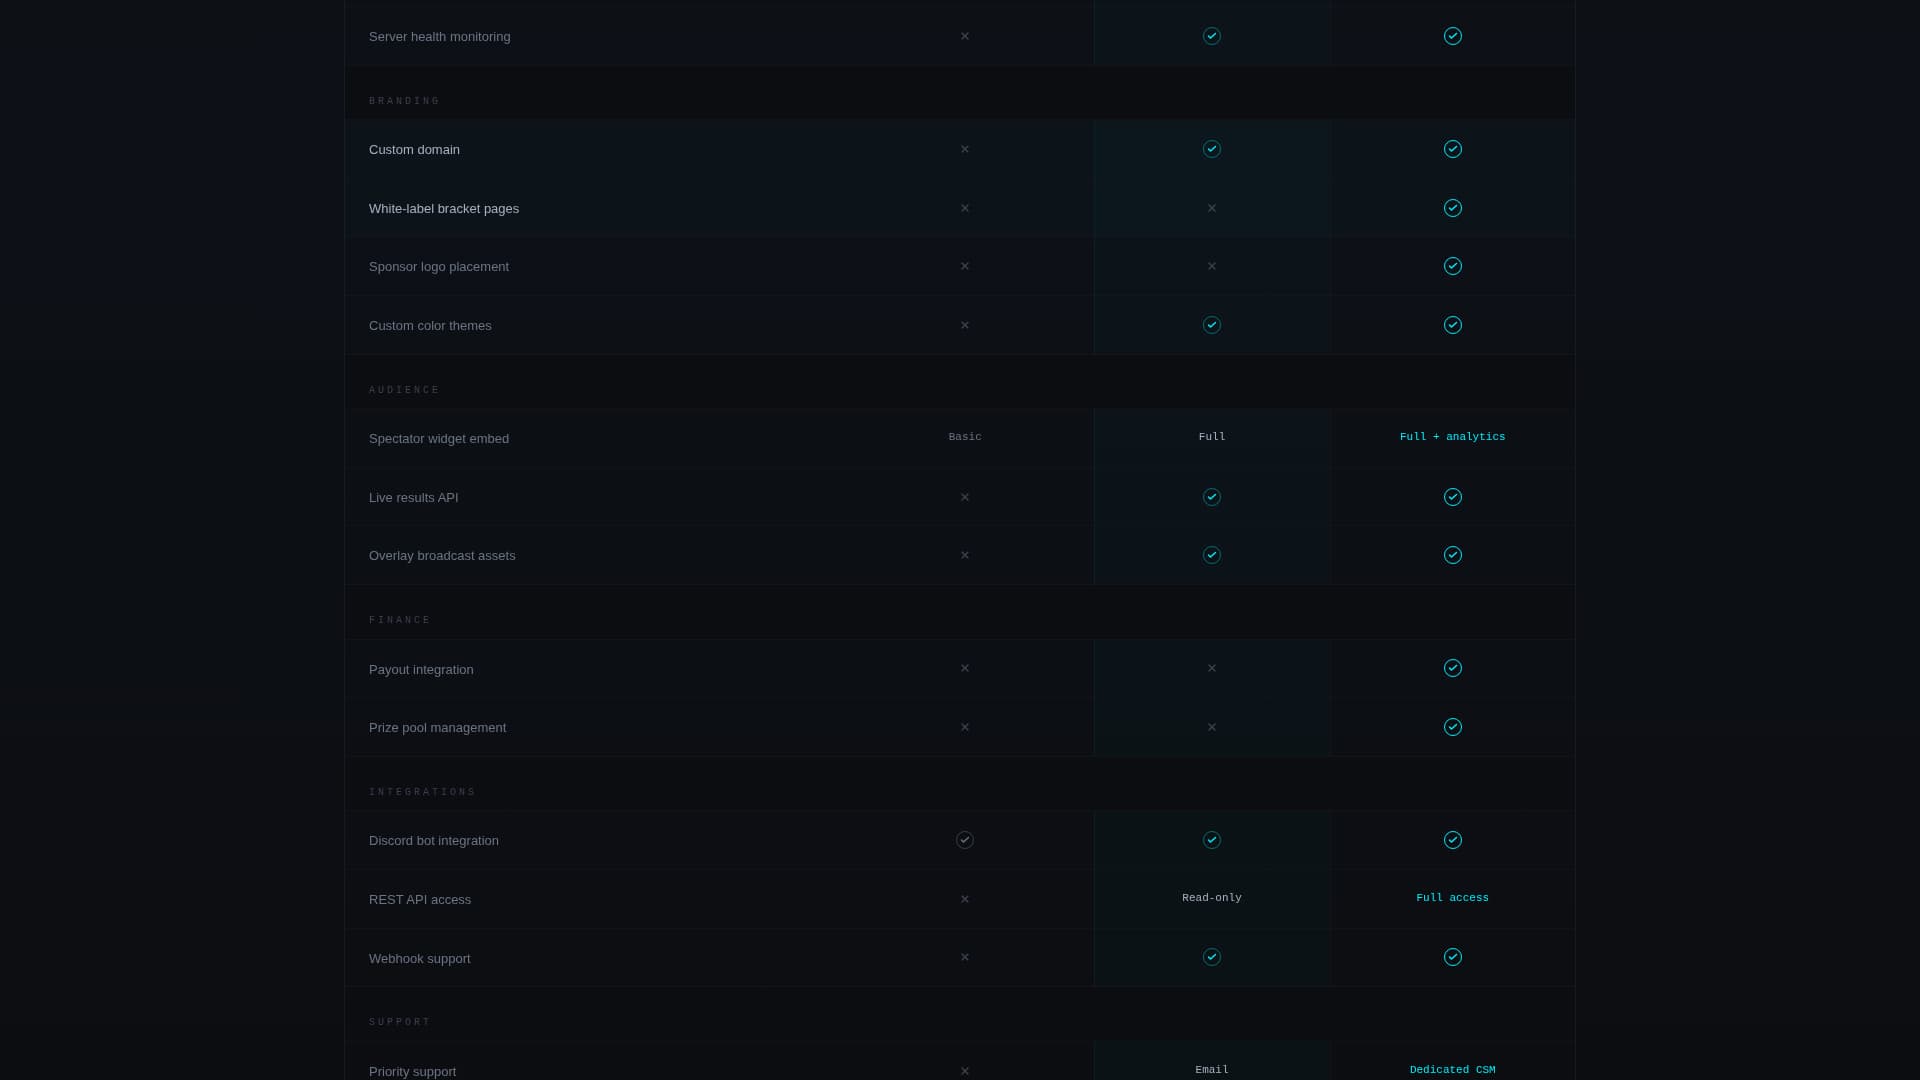Click the BRANDING section heading
Screen dimensions: 1920x1080
[405, 101]
